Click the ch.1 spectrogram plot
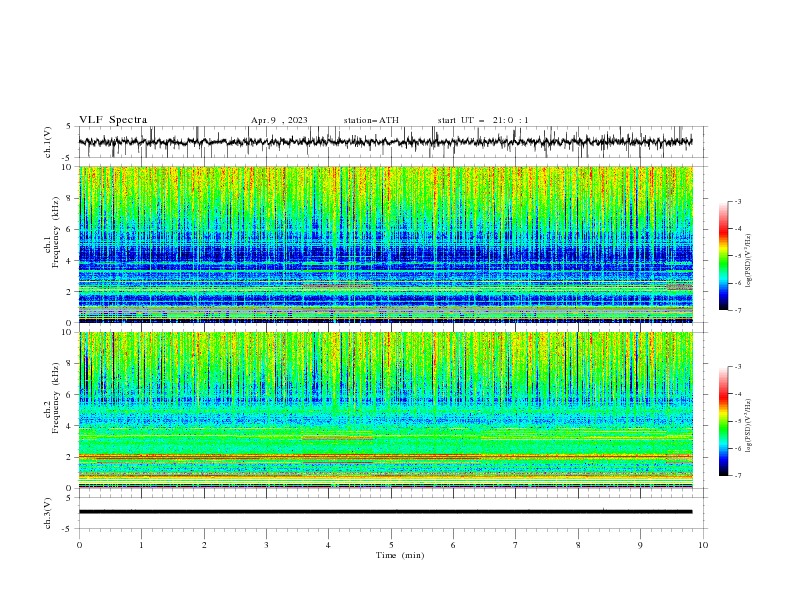792x612 pixels. [385, 244]
